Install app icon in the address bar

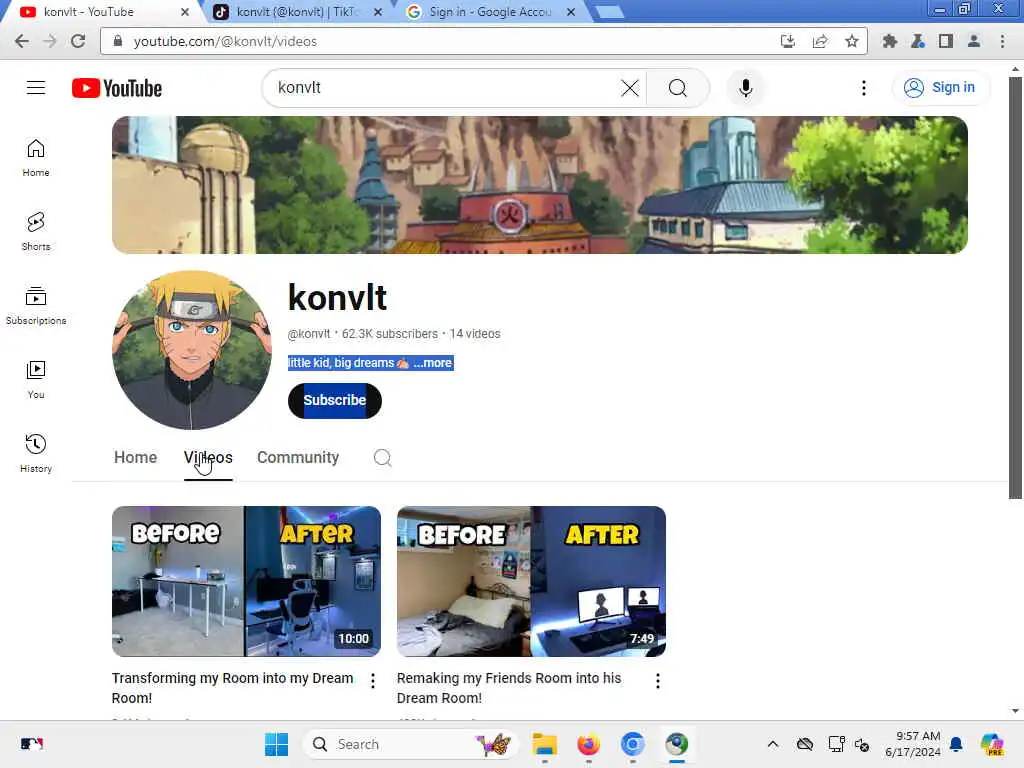pos(788,41)
